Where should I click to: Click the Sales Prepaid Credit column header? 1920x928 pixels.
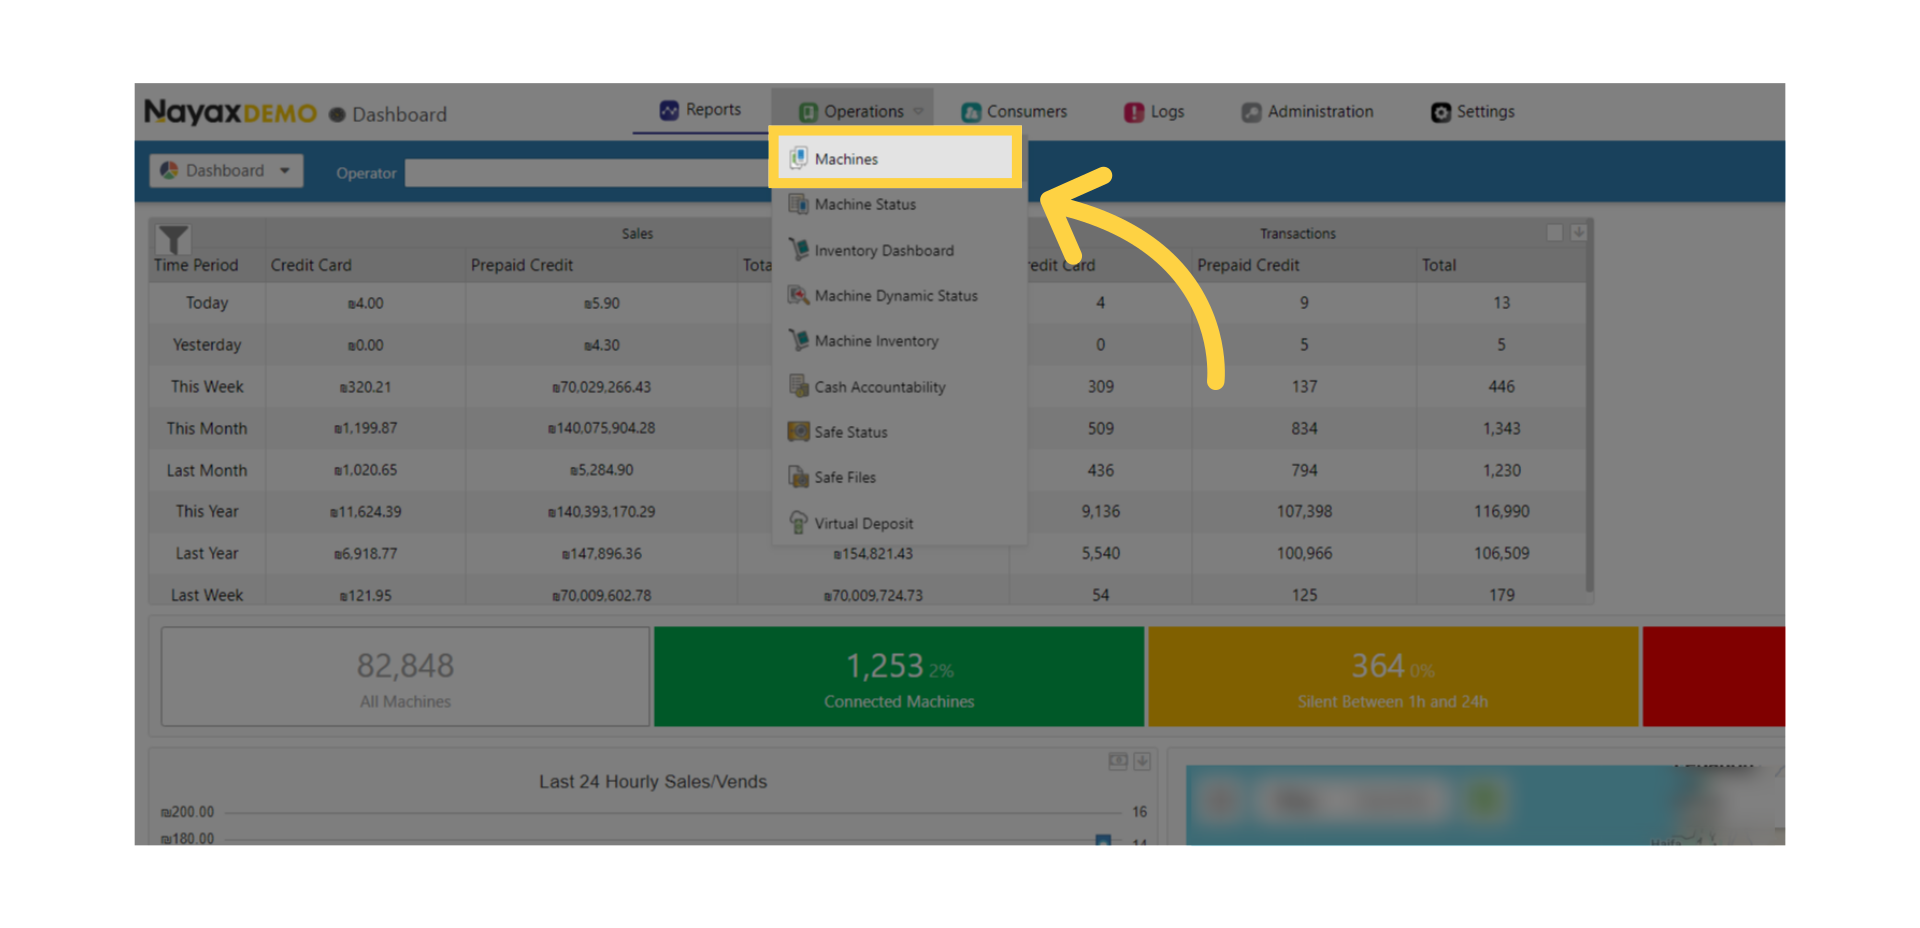[x=522, y=265]
